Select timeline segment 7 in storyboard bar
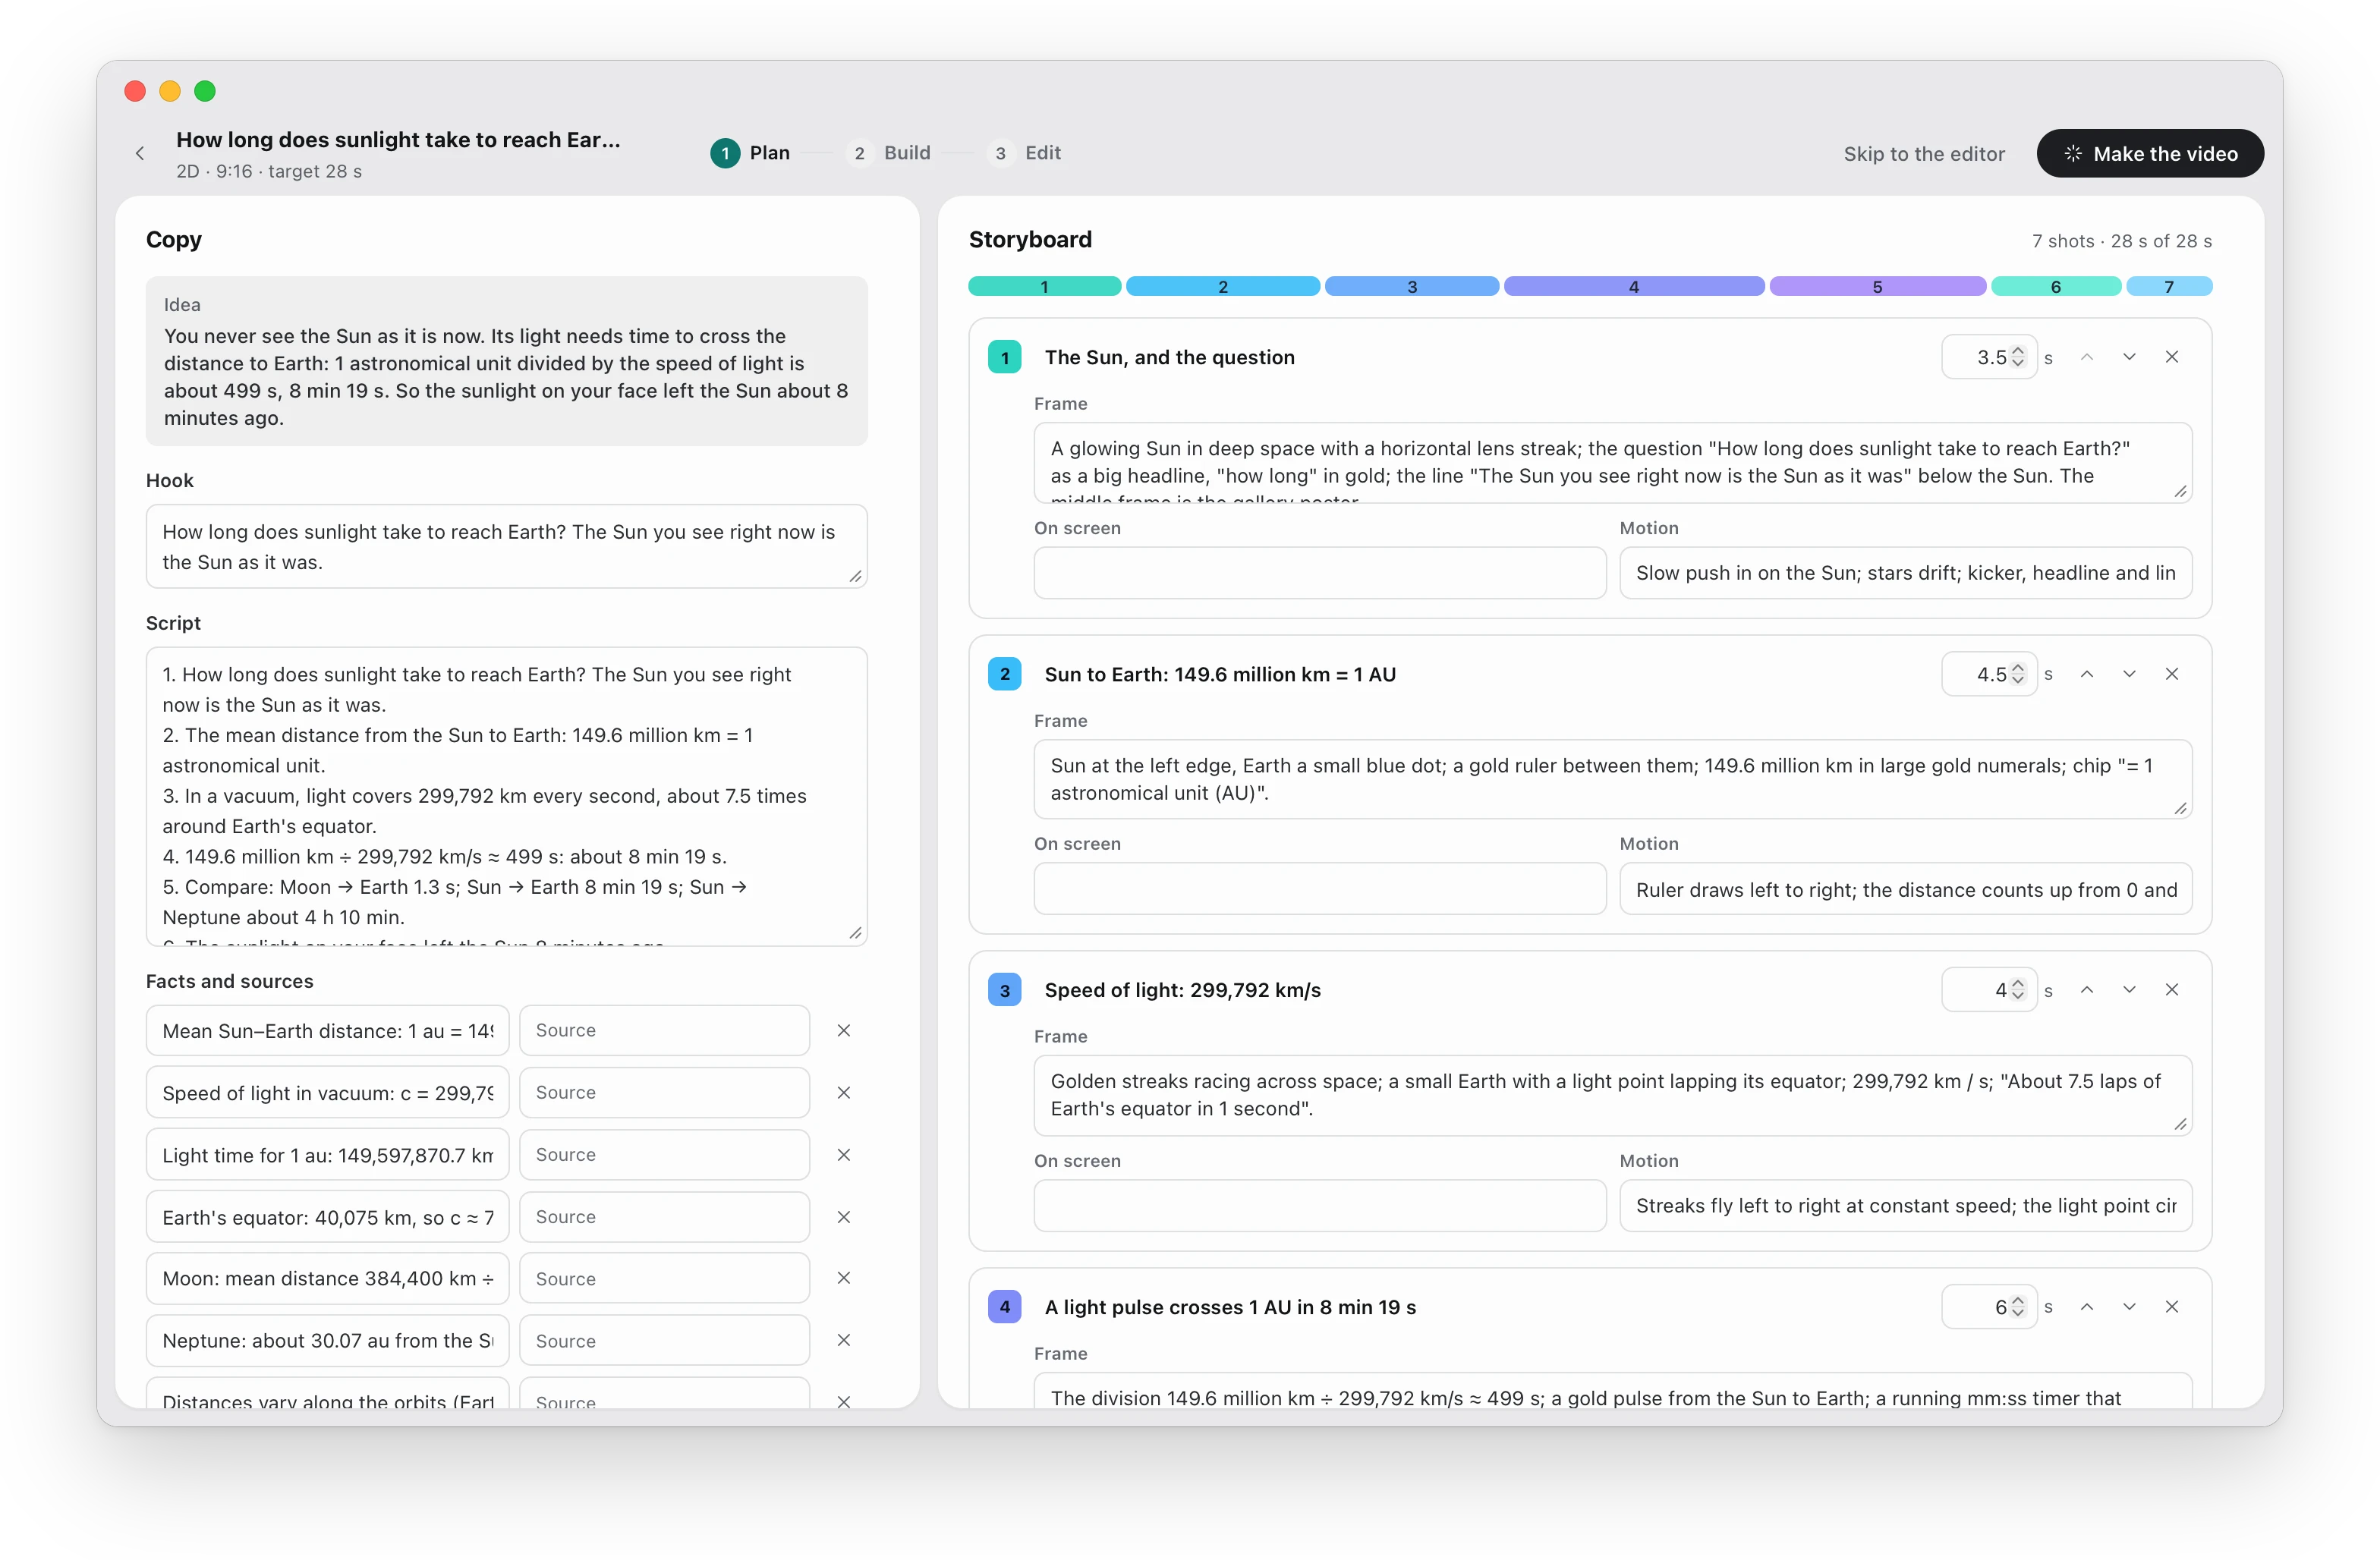The height and width of the screenshot is (1560, 2380). pyautogui.click(x=2169, y=287)
